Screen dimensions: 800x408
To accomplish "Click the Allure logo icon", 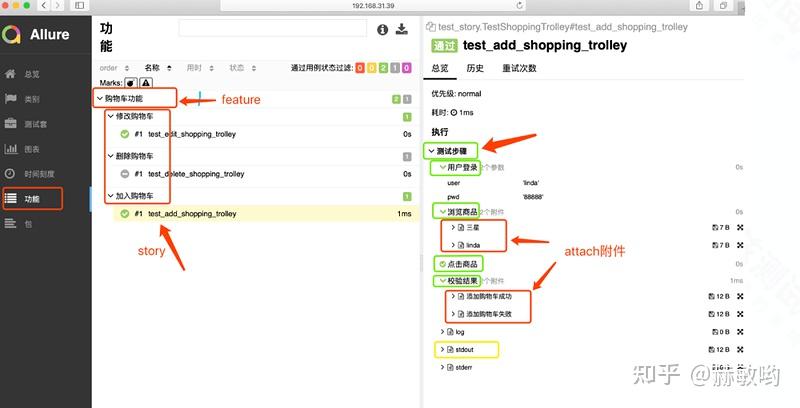I will [x=11, y=35].
